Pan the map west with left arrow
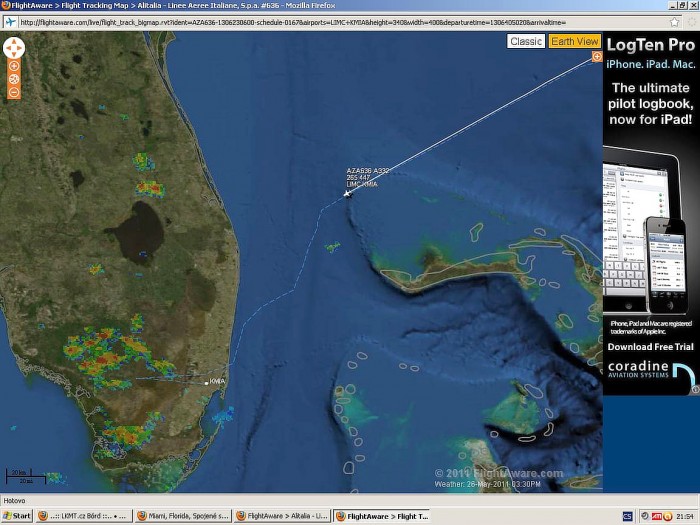This screenshot has width=700, height=525. [8, 48]
